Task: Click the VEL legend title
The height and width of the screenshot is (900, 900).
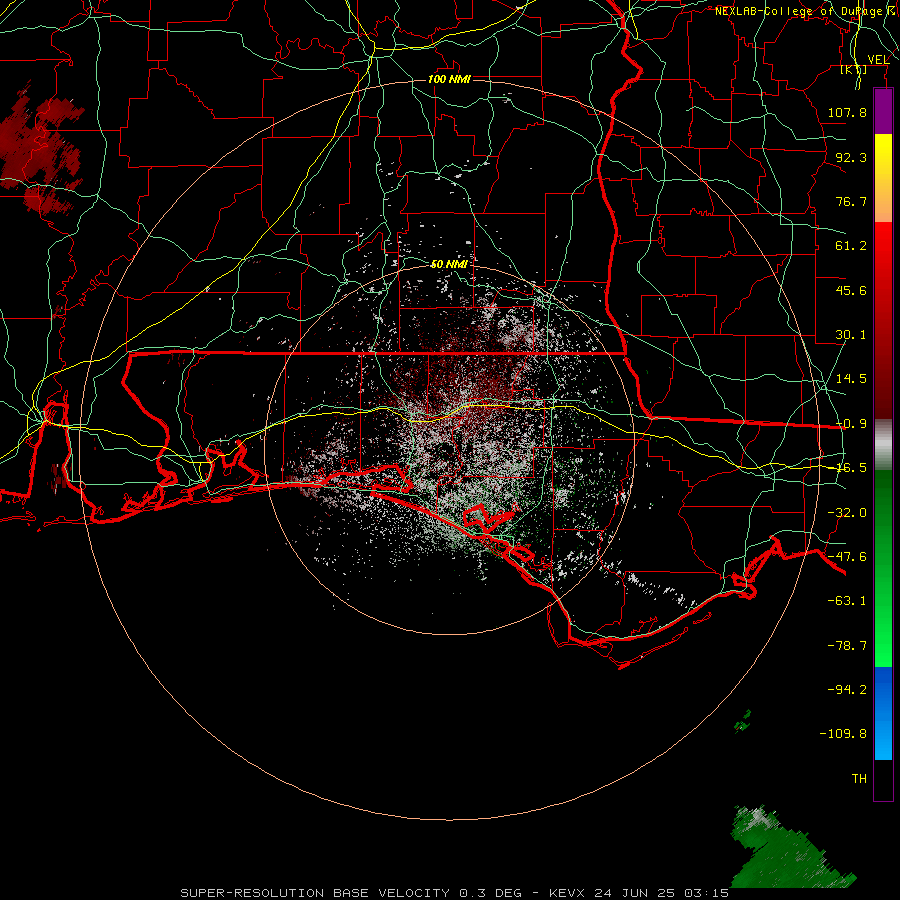Action: coord(878,60)
